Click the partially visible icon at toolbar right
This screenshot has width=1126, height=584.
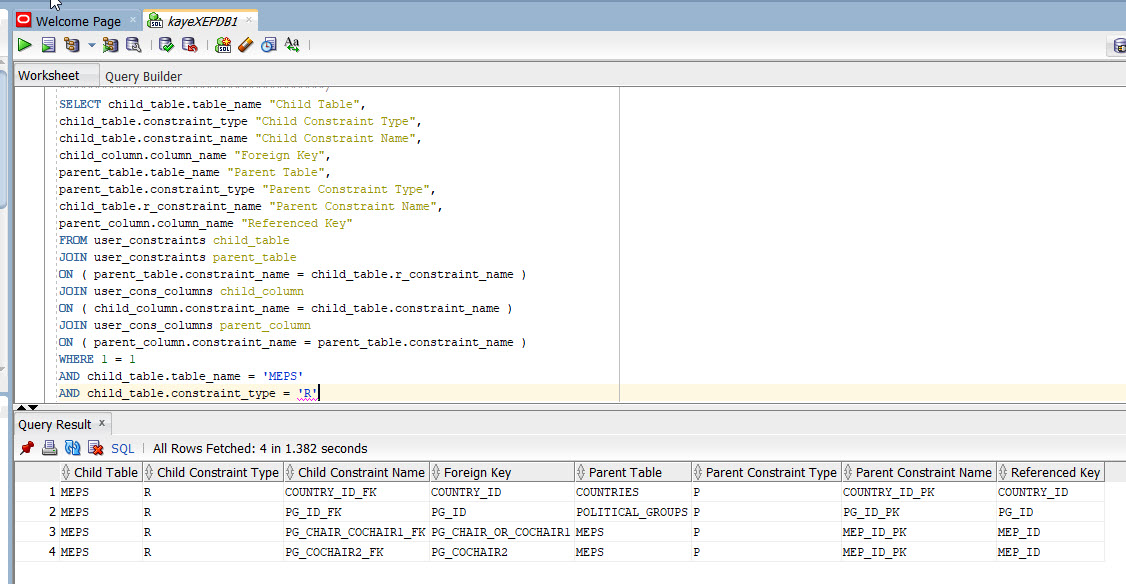pos(1119,46)
